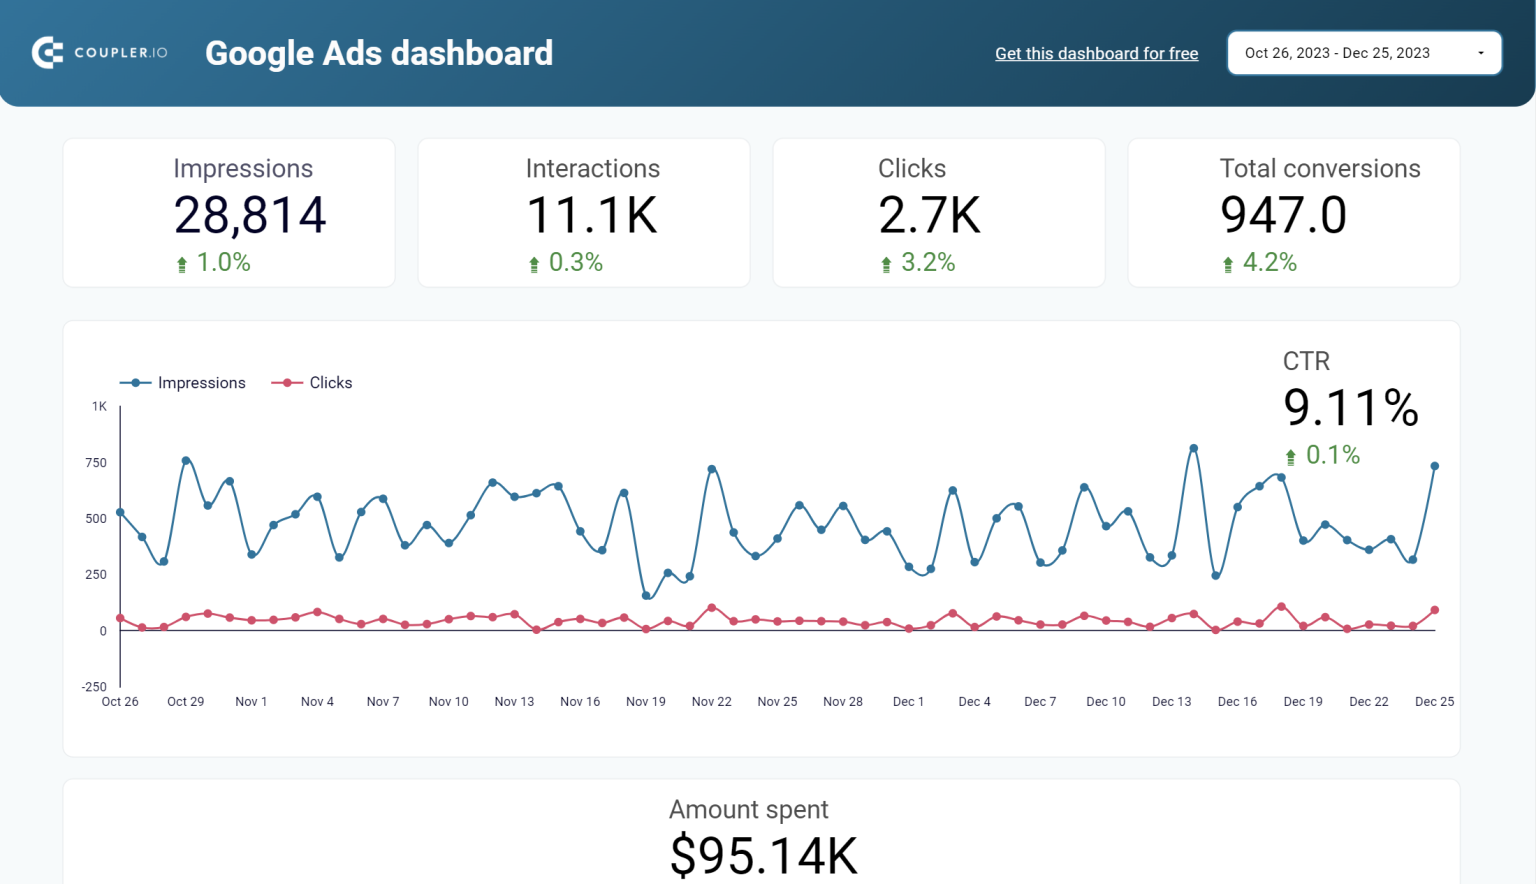This screenshot has height=884, width=1536.
Task: Click the Nov 22 axis label
Action: 712,701
